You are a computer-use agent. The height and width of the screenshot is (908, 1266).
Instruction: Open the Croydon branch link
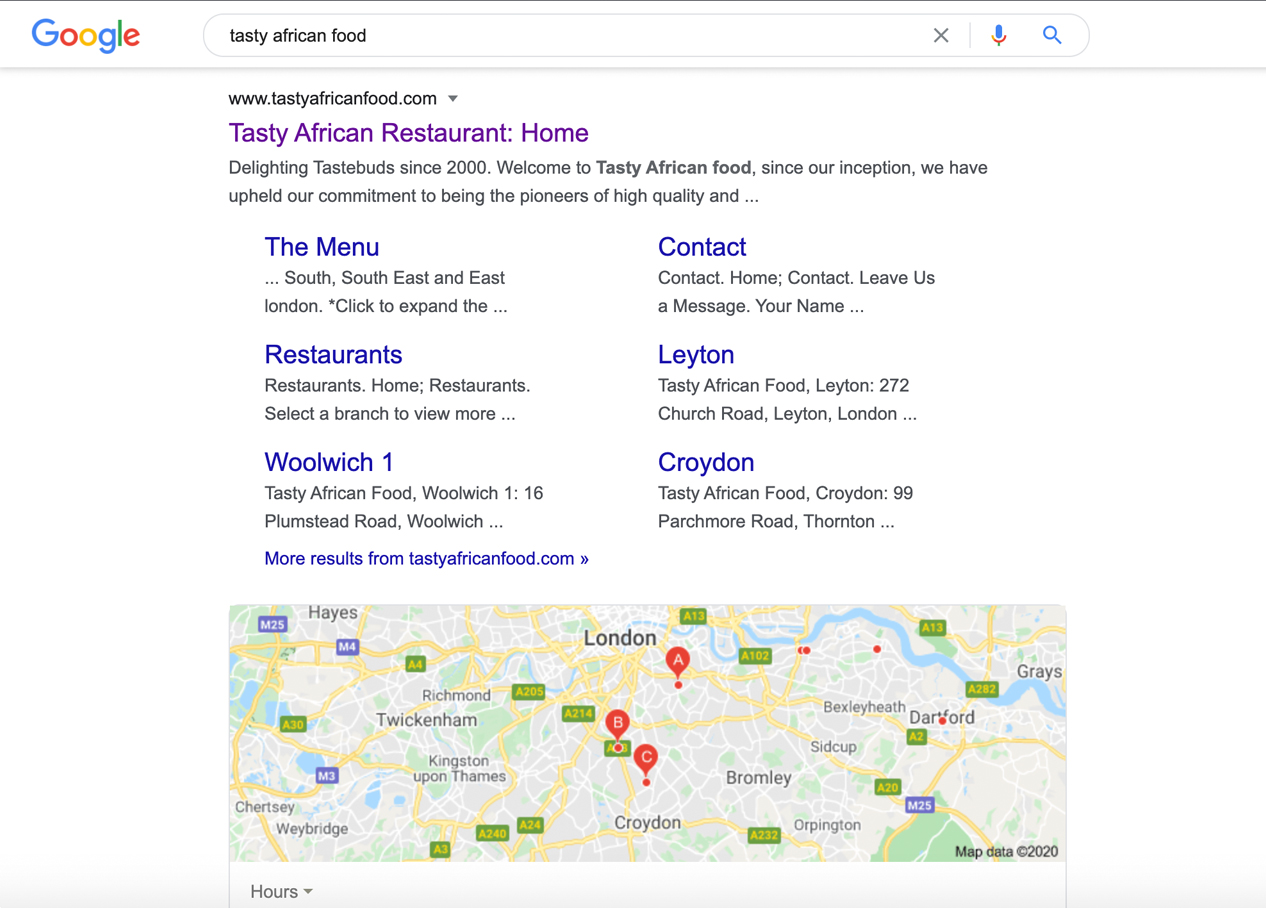click(x=706, y=462)
